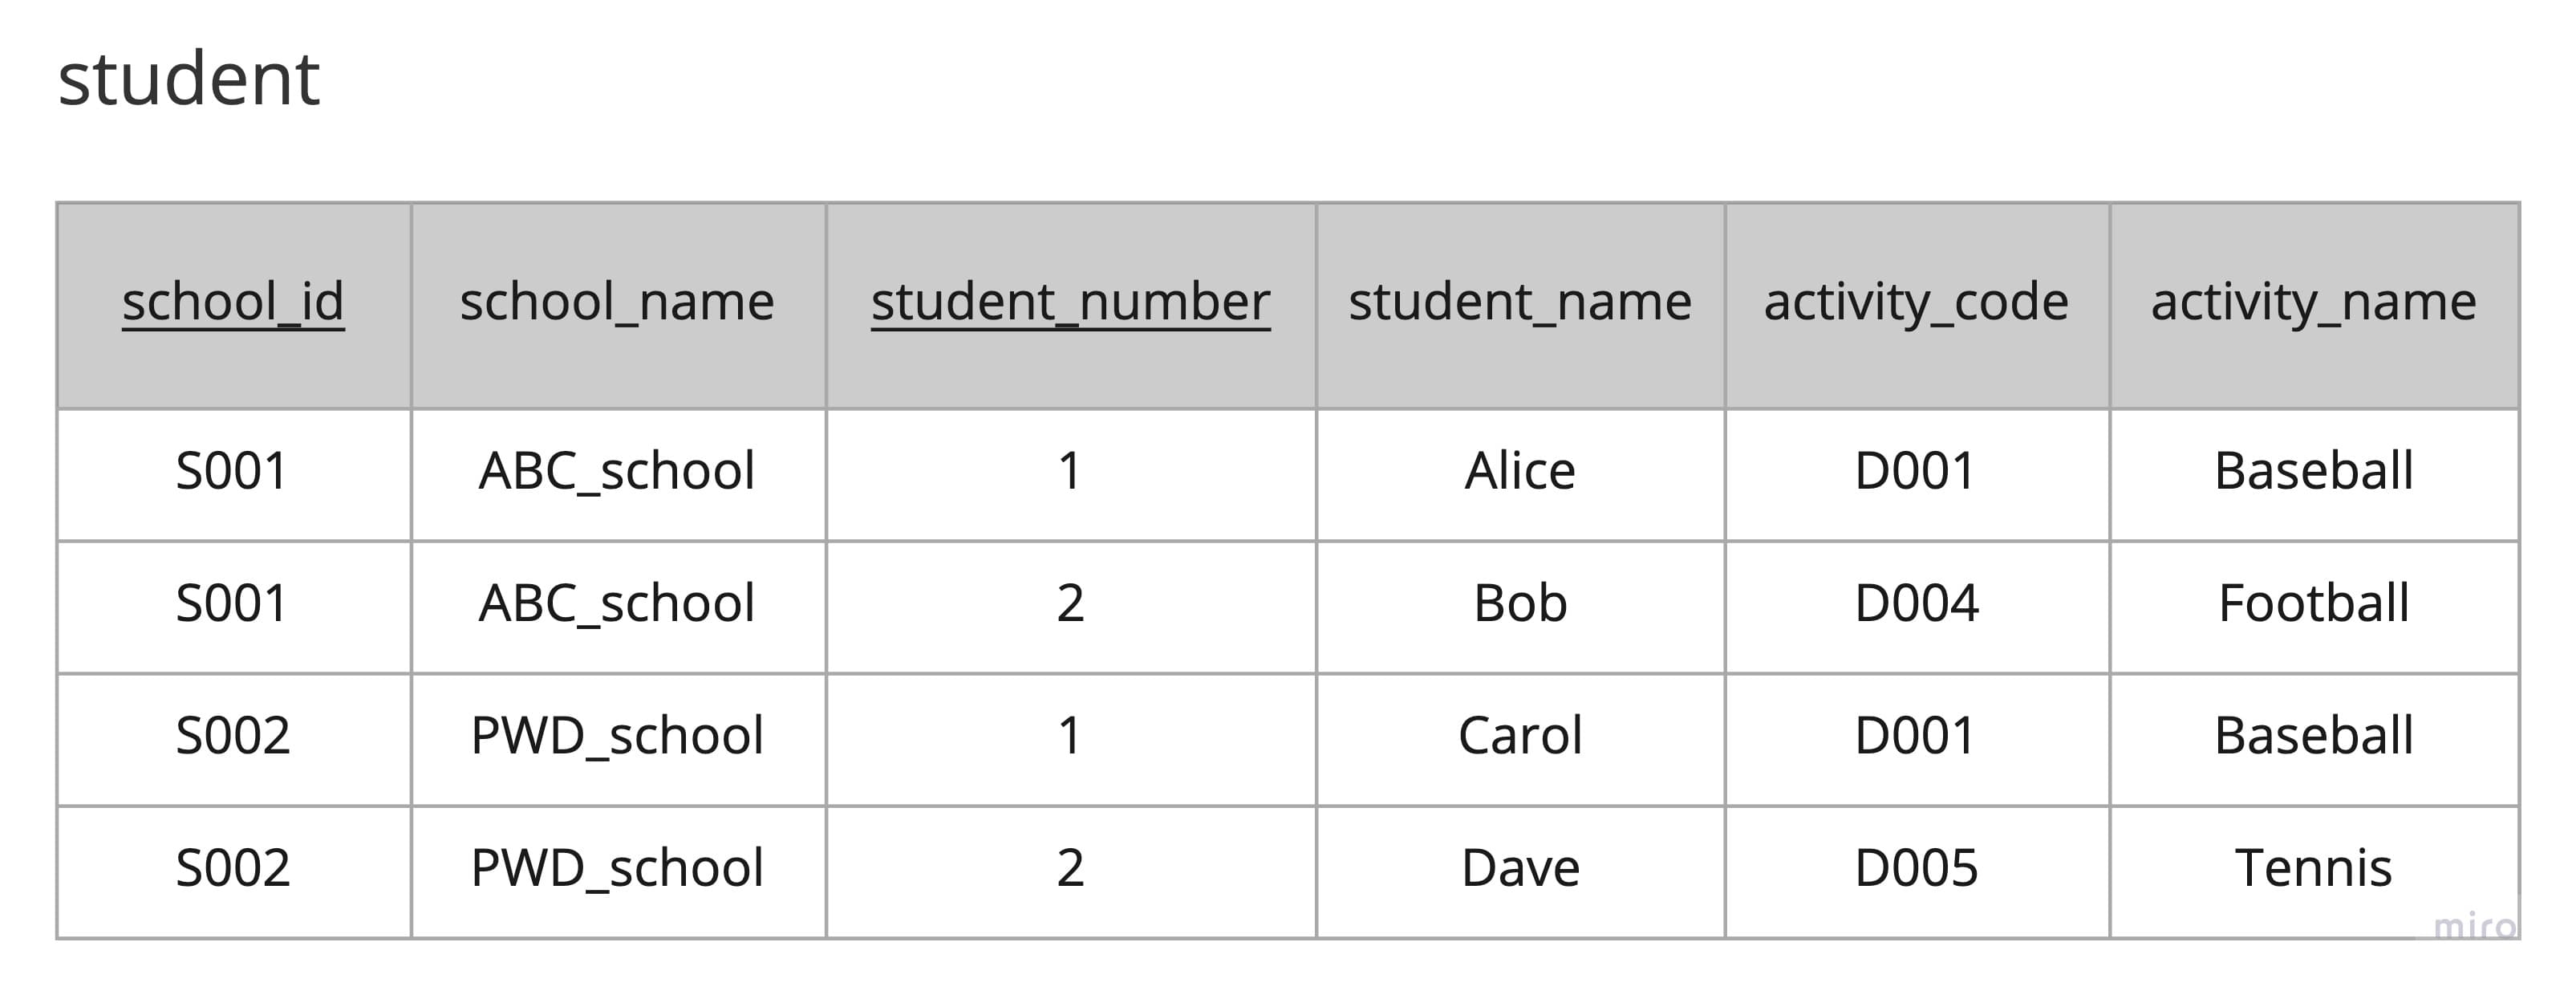Select the D005 activity code cell

point(1916,868)
